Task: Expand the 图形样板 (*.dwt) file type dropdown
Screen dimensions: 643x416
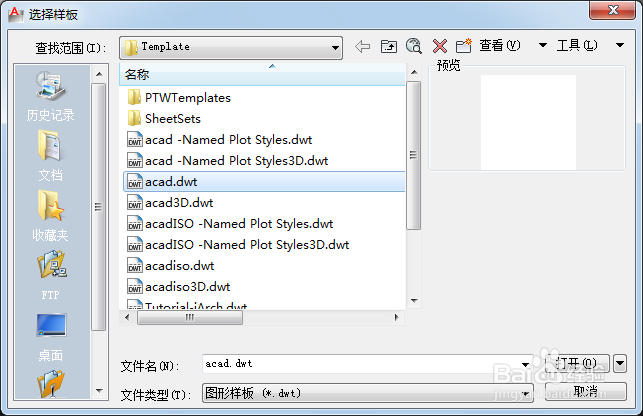Action: (526, 393)
